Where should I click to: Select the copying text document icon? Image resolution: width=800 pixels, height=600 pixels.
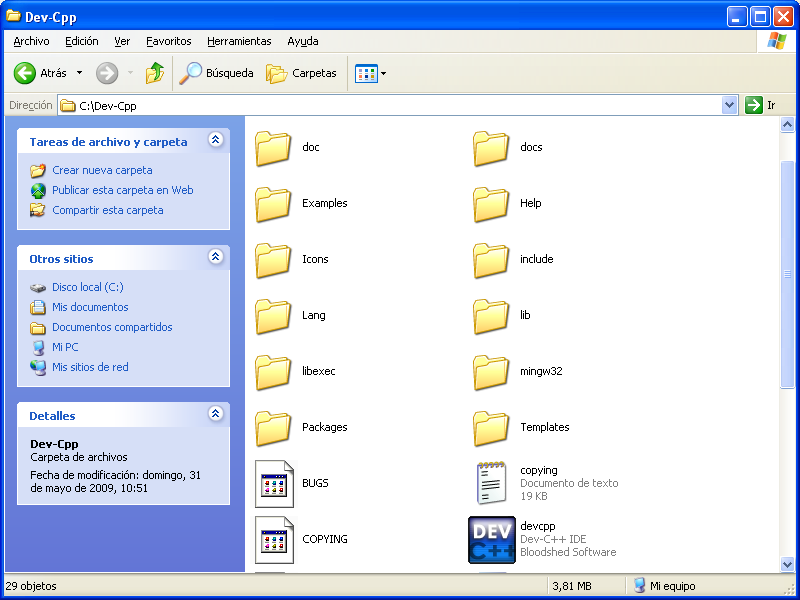tap(491, 483)
